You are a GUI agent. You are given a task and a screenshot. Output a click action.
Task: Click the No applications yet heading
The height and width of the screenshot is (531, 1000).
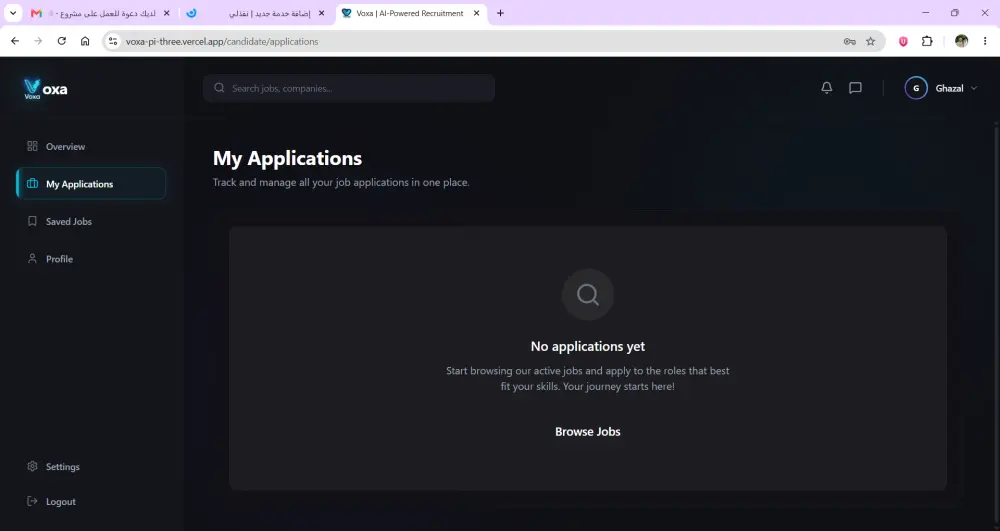(587, 346)
